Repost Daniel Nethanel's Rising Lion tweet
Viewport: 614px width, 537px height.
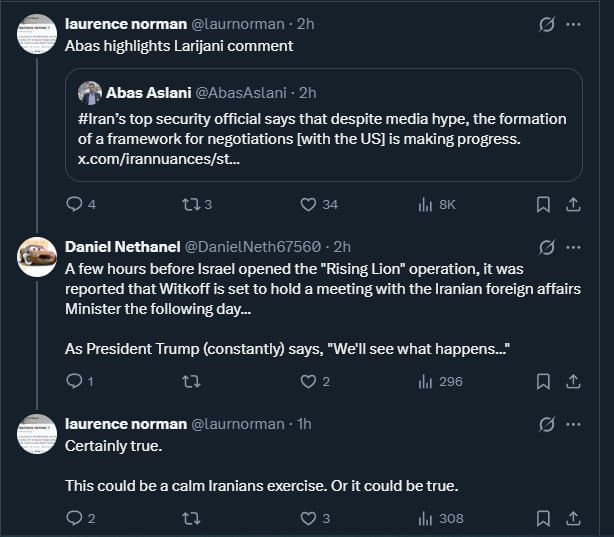(x=188, y=381)
